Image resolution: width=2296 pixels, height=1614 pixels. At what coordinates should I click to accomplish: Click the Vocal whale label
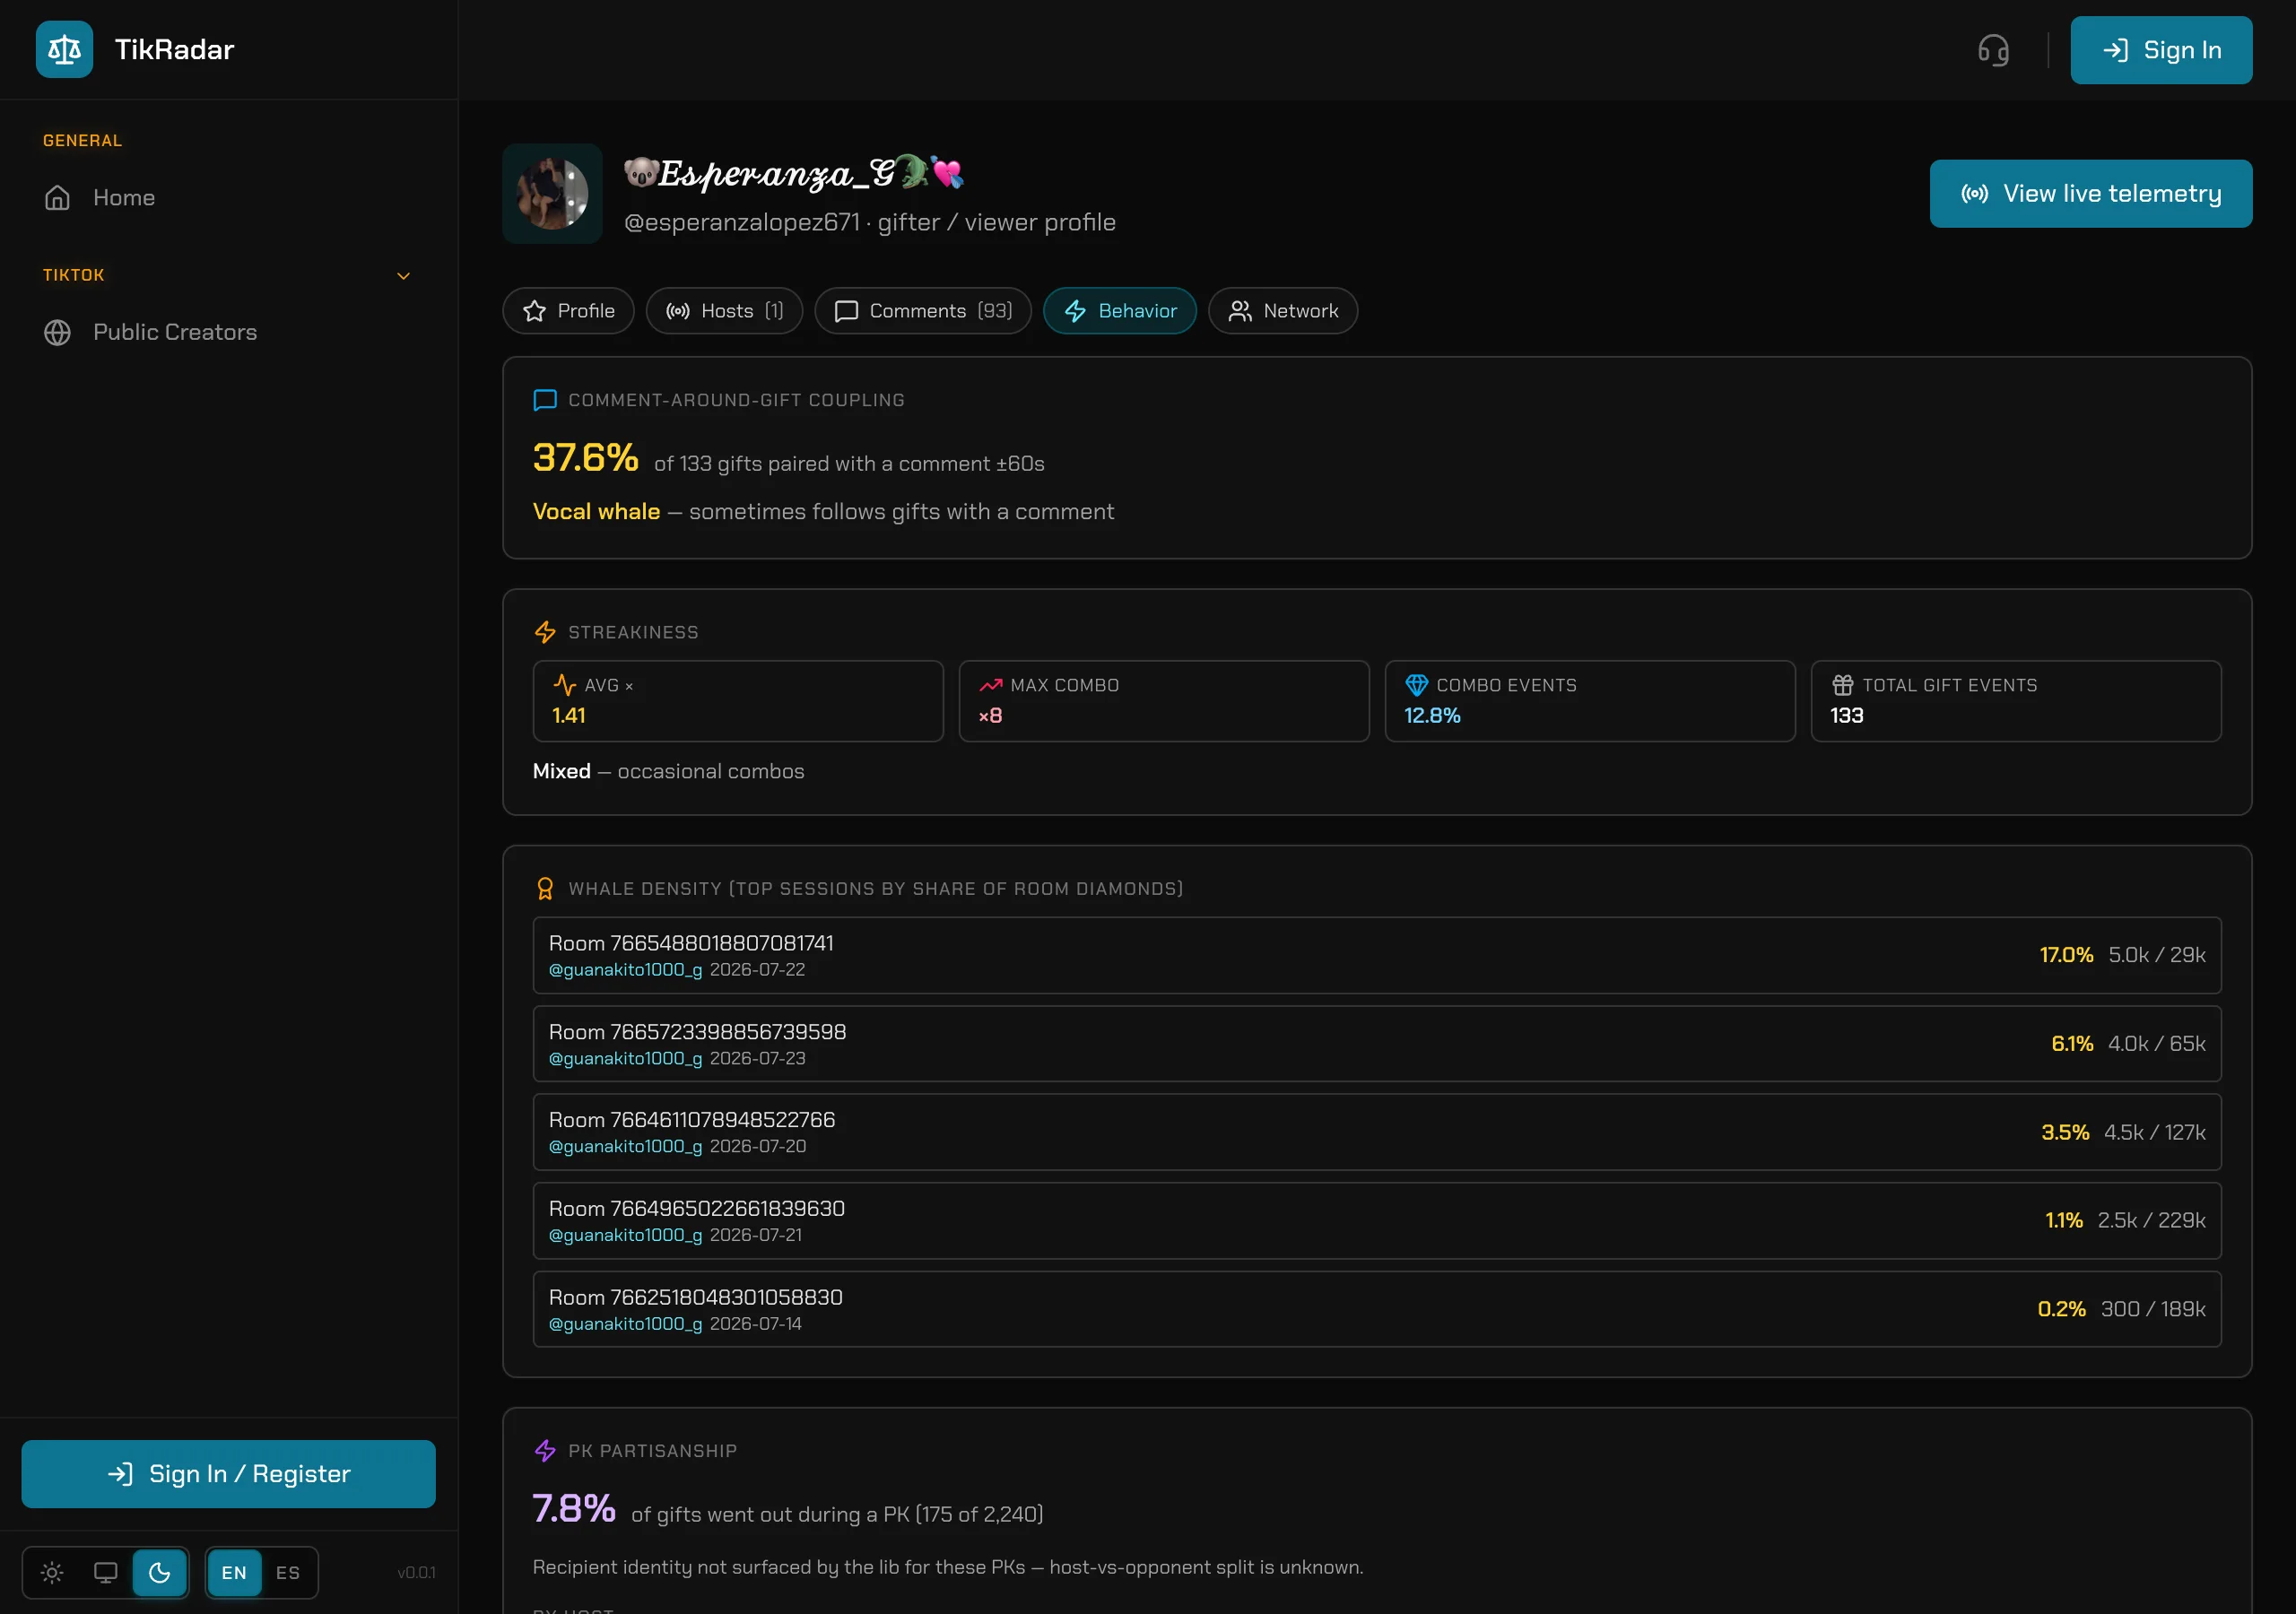(x=596, y=512)
